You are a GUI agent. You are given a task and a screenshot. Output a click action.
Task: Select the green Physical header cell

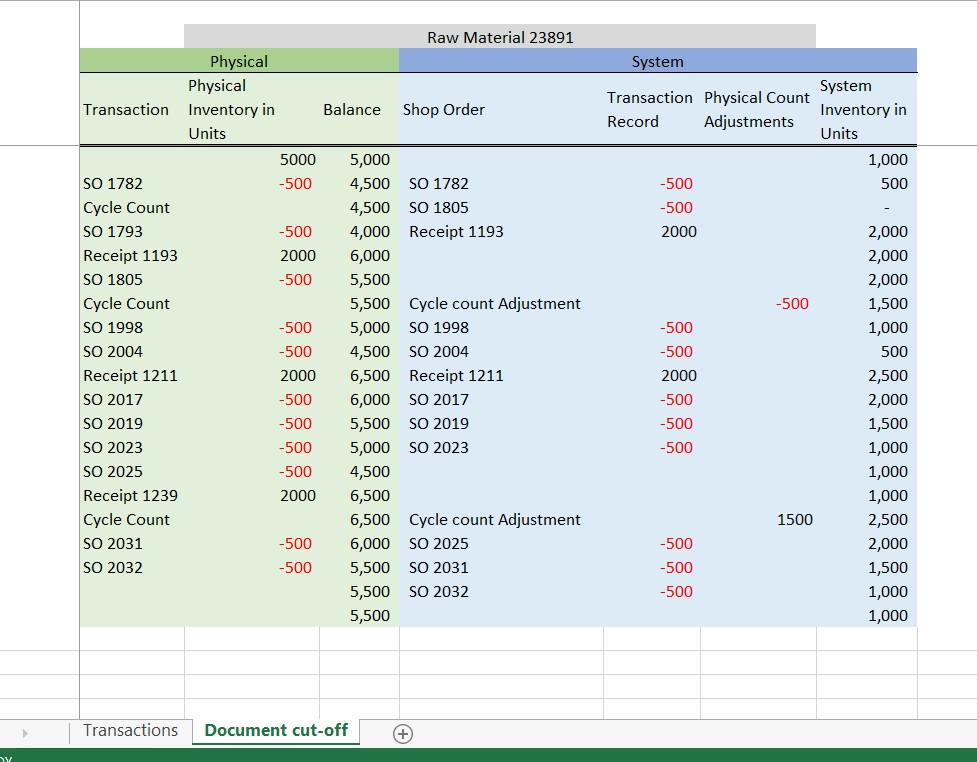click(x=238, y=61)
